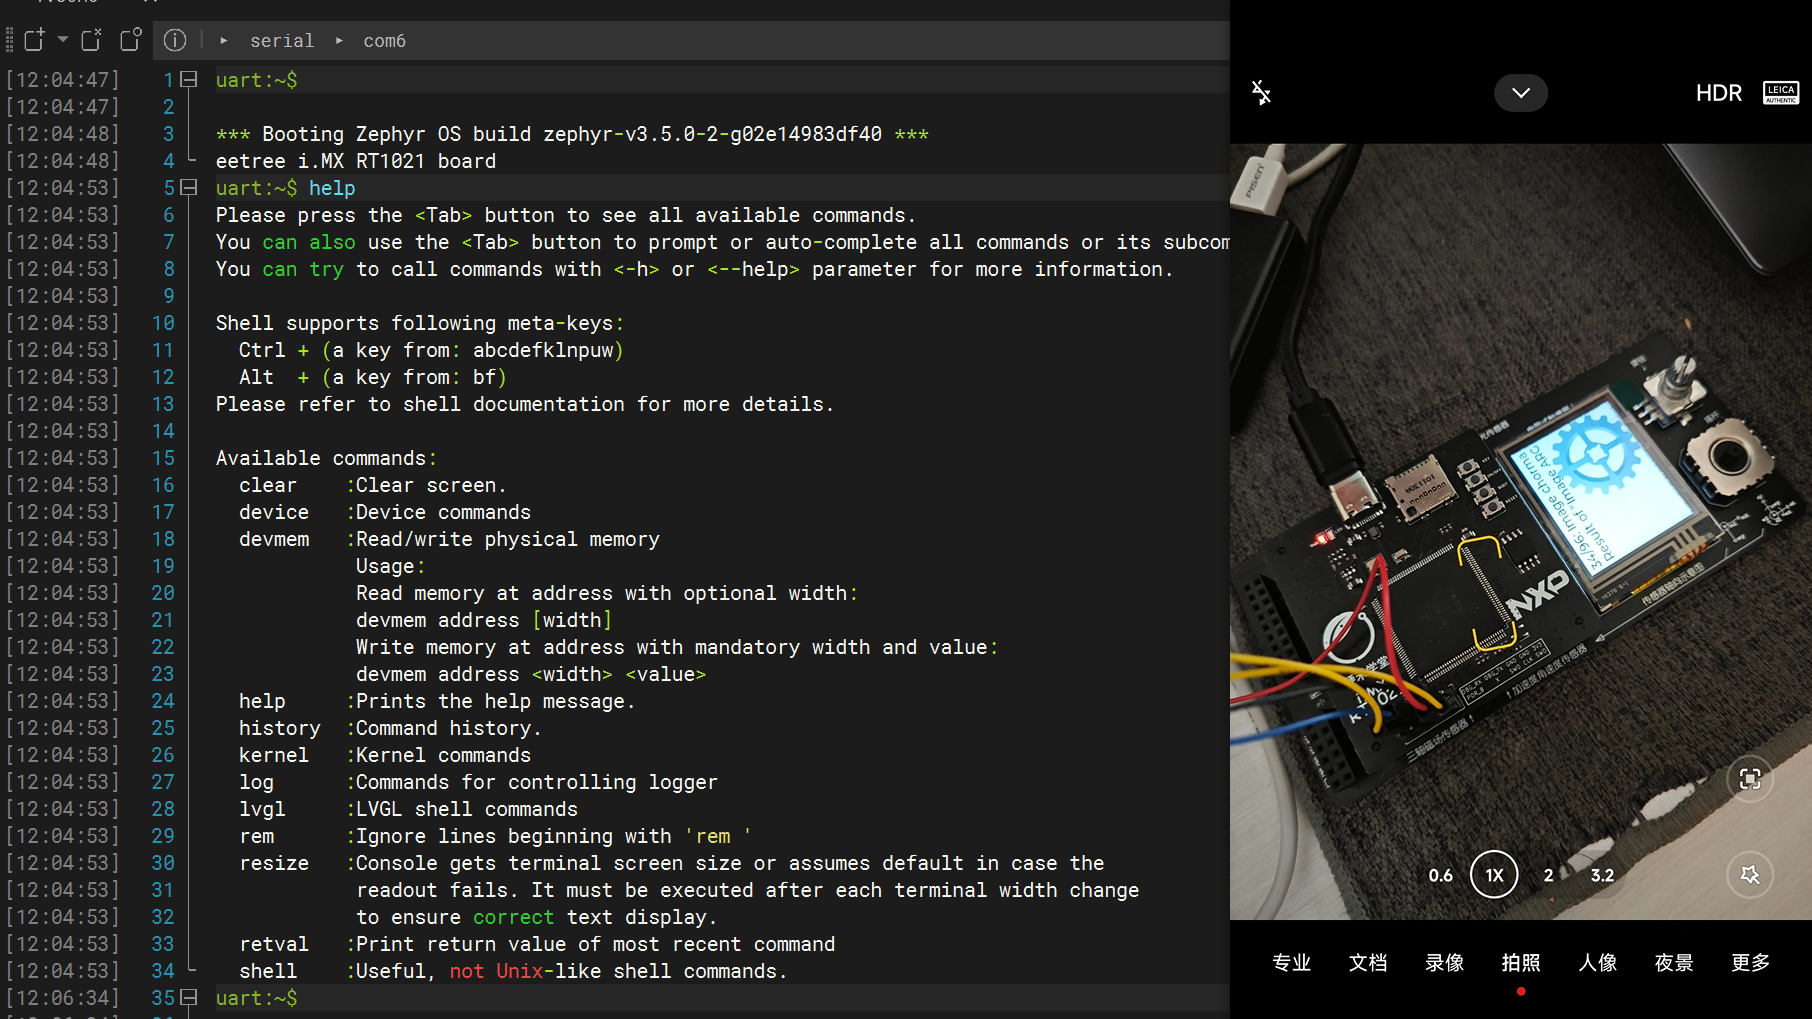
Task: Click 'retval' command entry in list
Action: click(274, 944)
